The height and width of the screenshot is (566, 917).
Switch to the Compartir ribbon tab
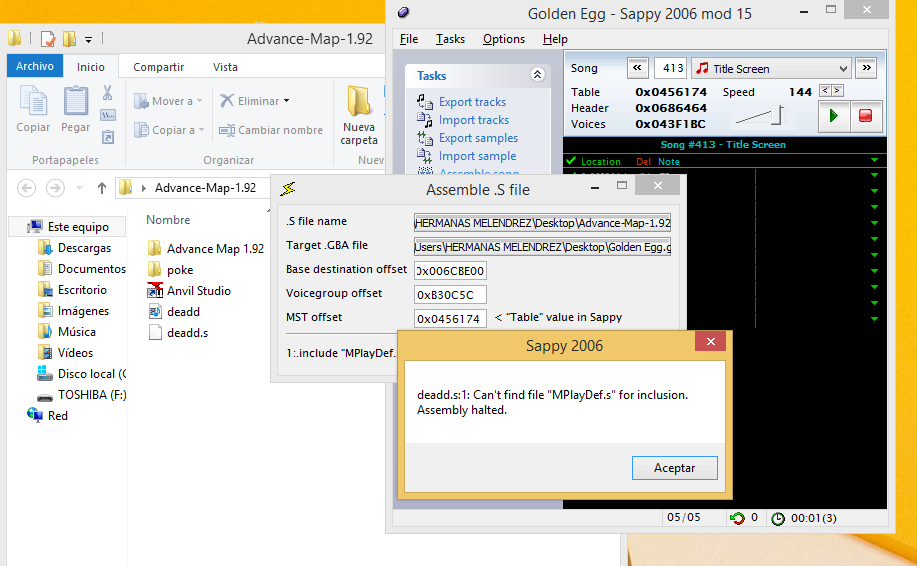click(x=158, y=67)
